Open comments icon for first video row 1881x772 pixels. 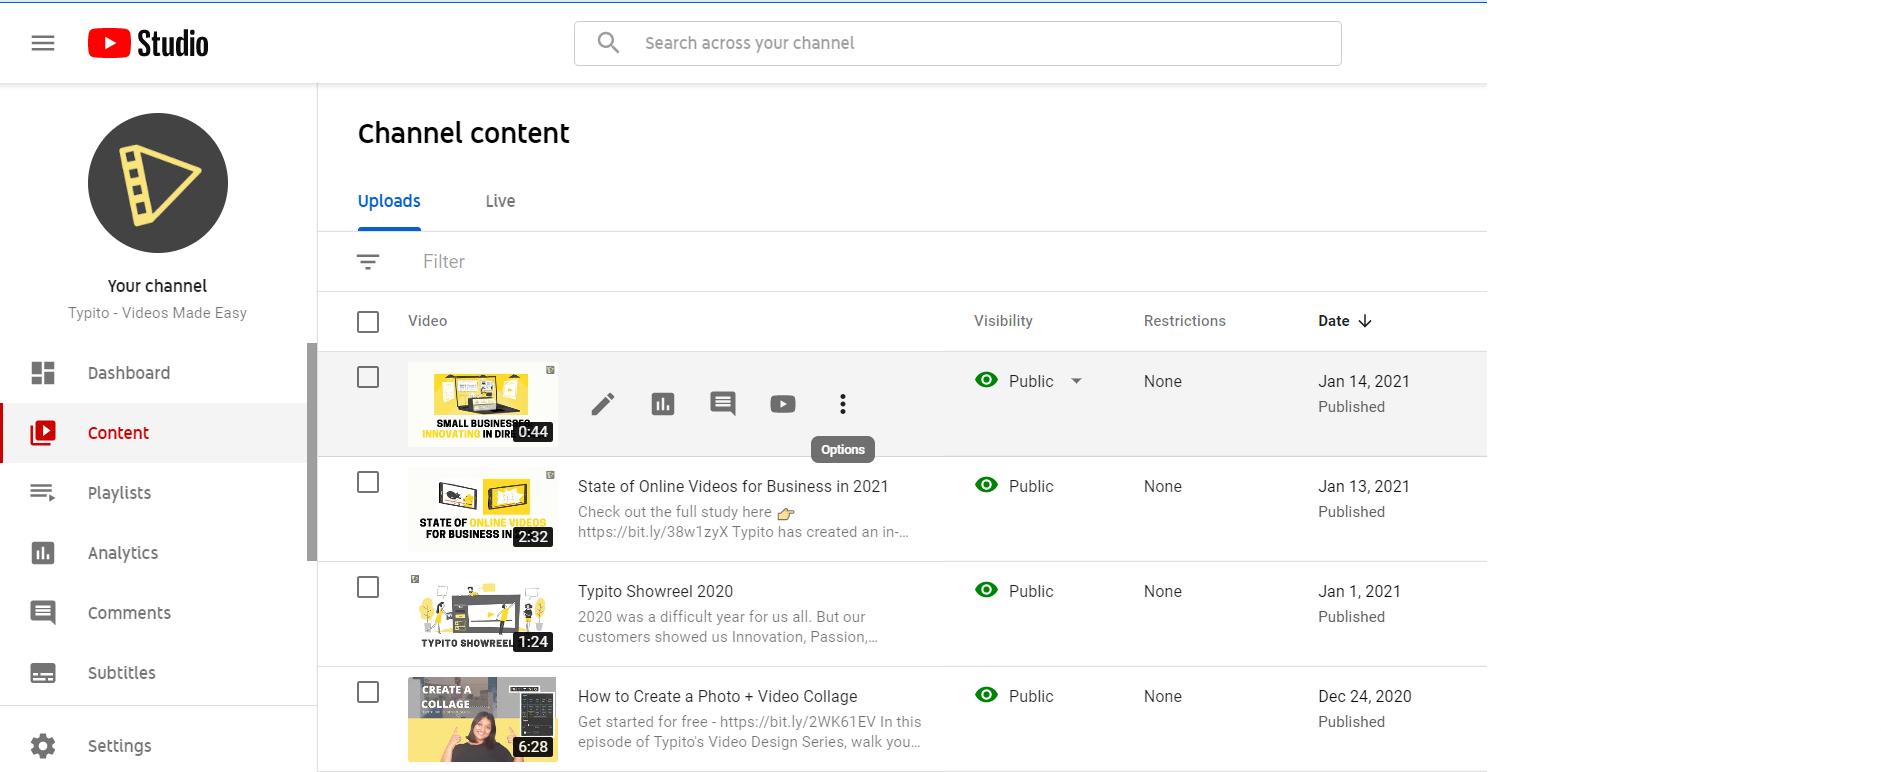click(x=723, y=404)
